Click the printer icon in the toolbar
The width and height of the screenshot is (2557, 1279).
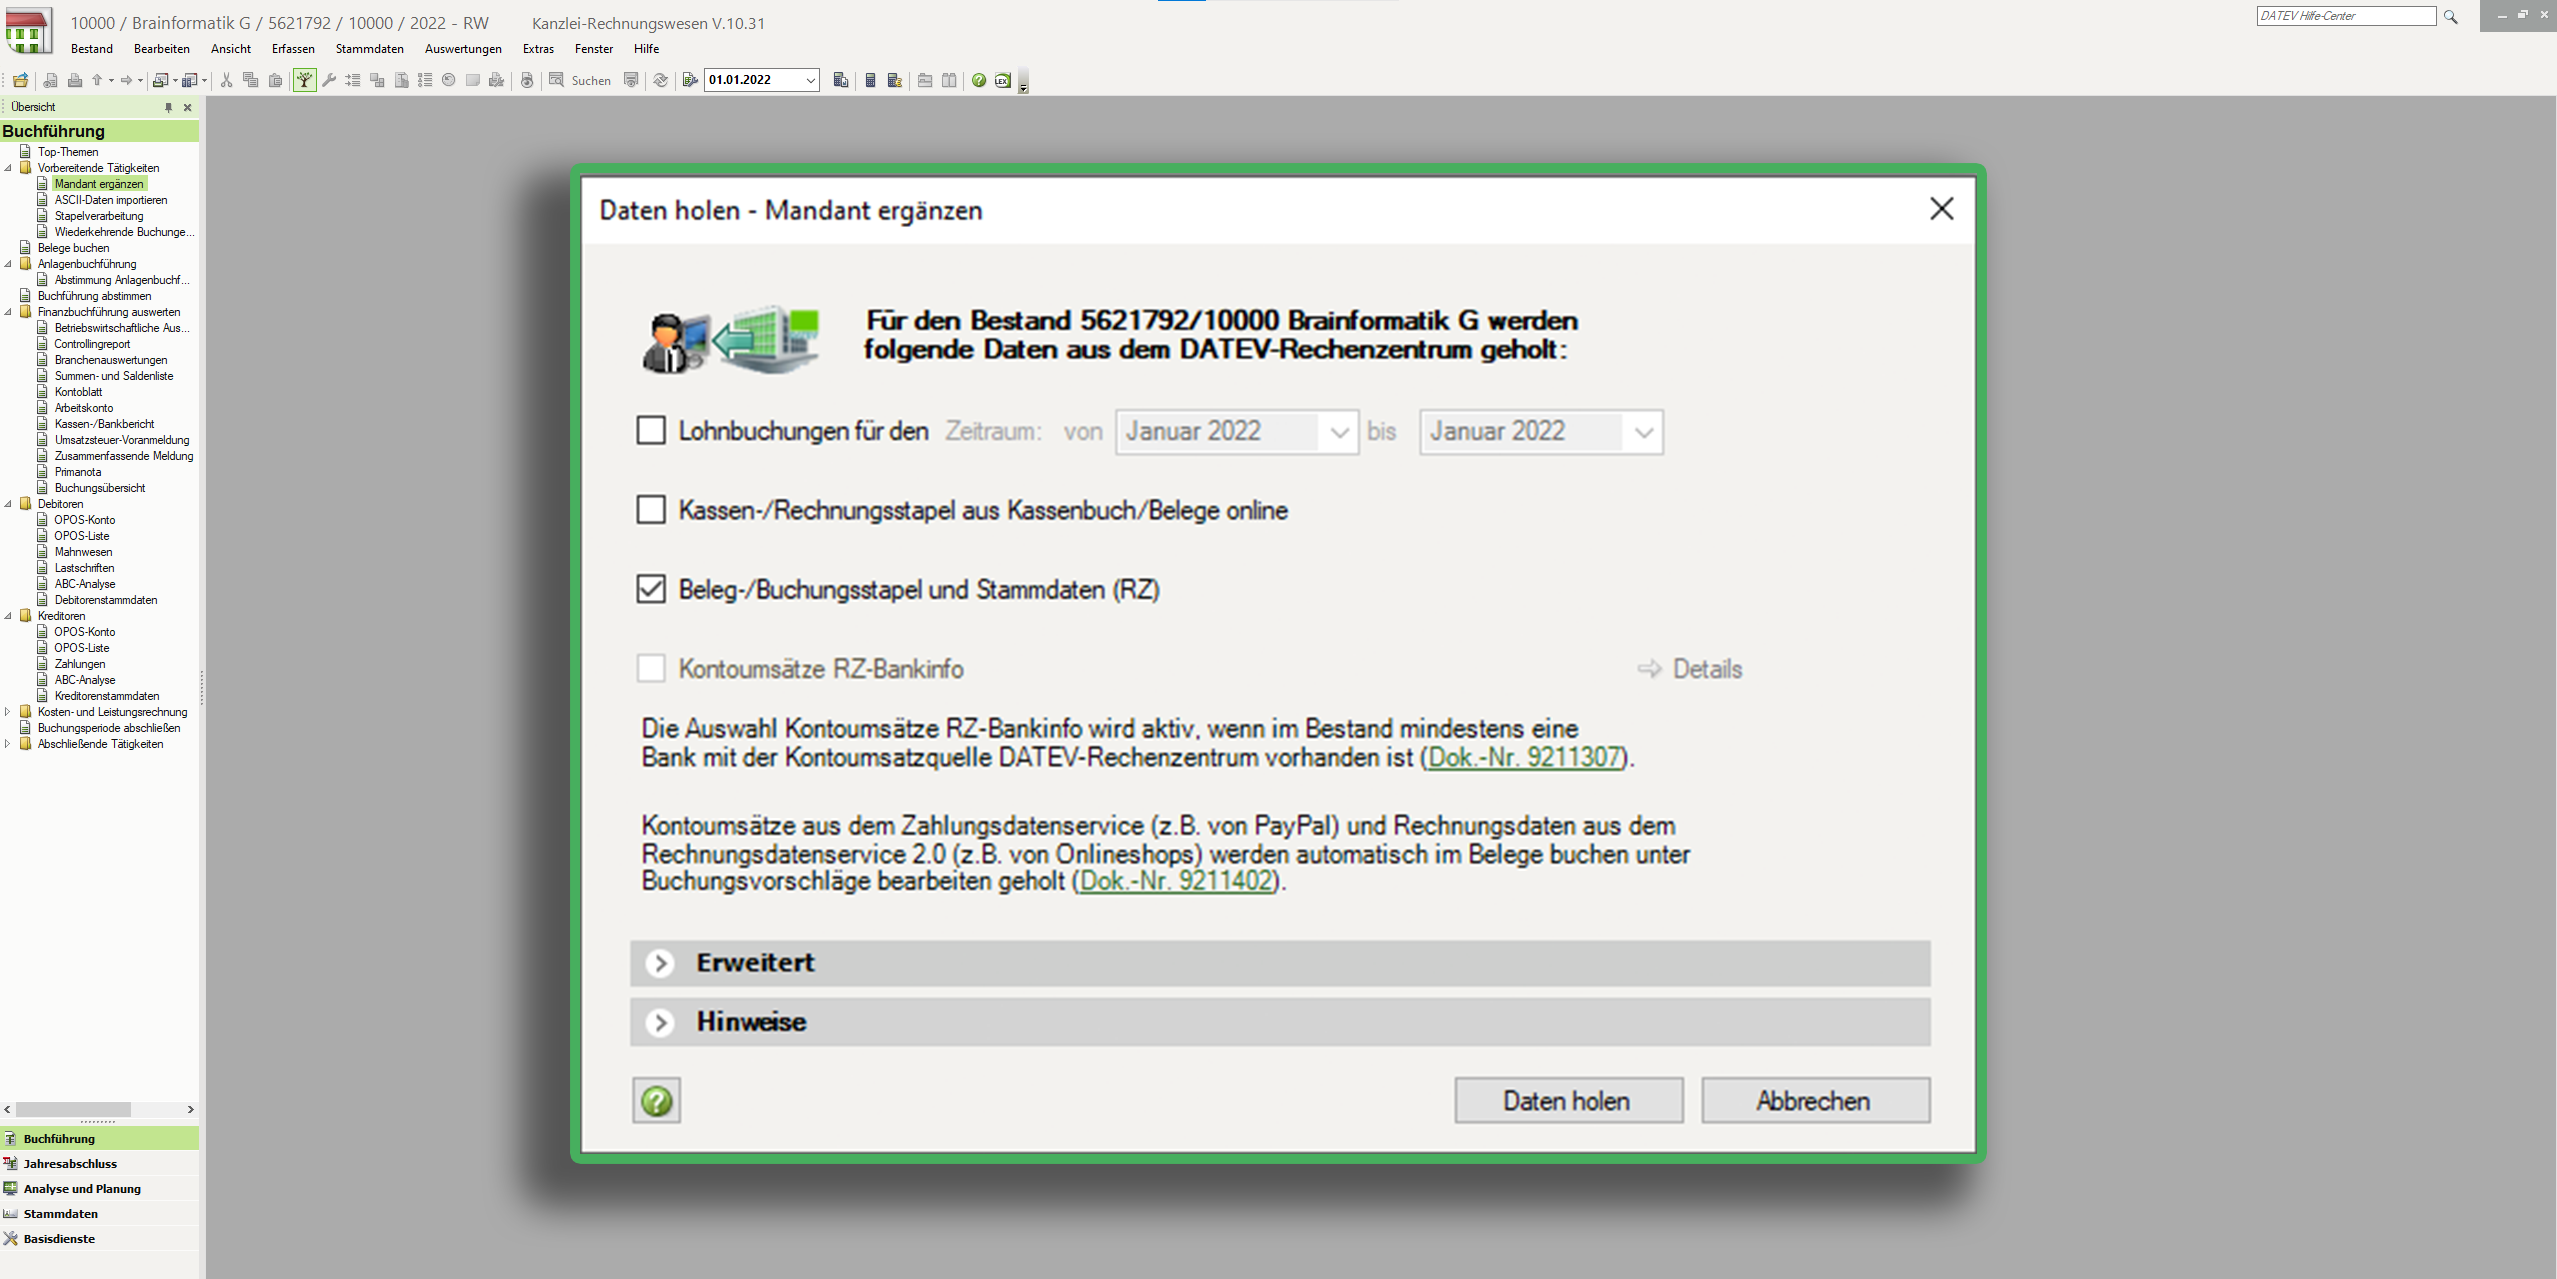click(74, 80)
